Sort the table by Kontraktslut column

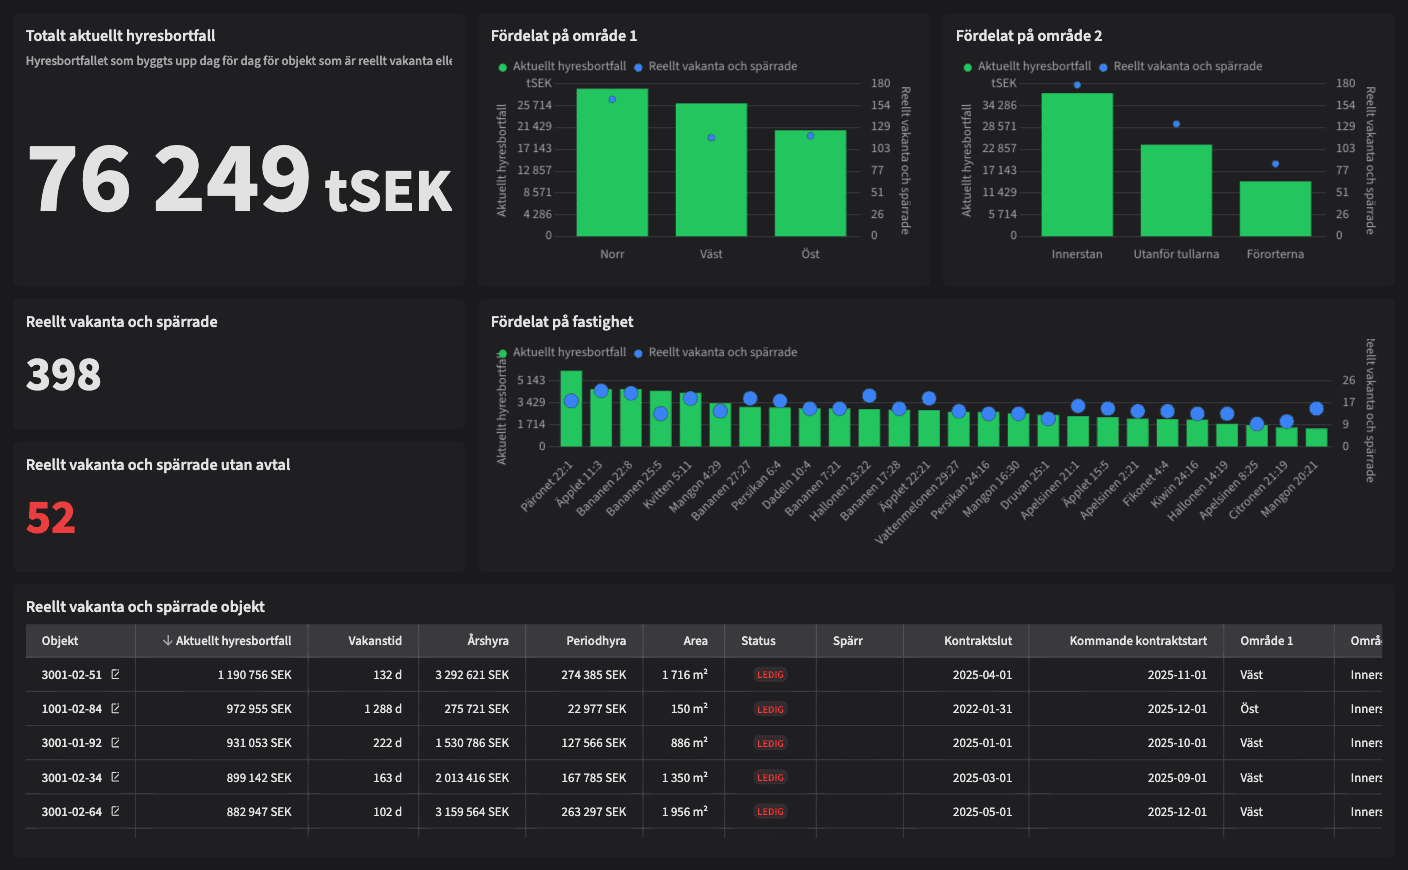coord(977,641)
